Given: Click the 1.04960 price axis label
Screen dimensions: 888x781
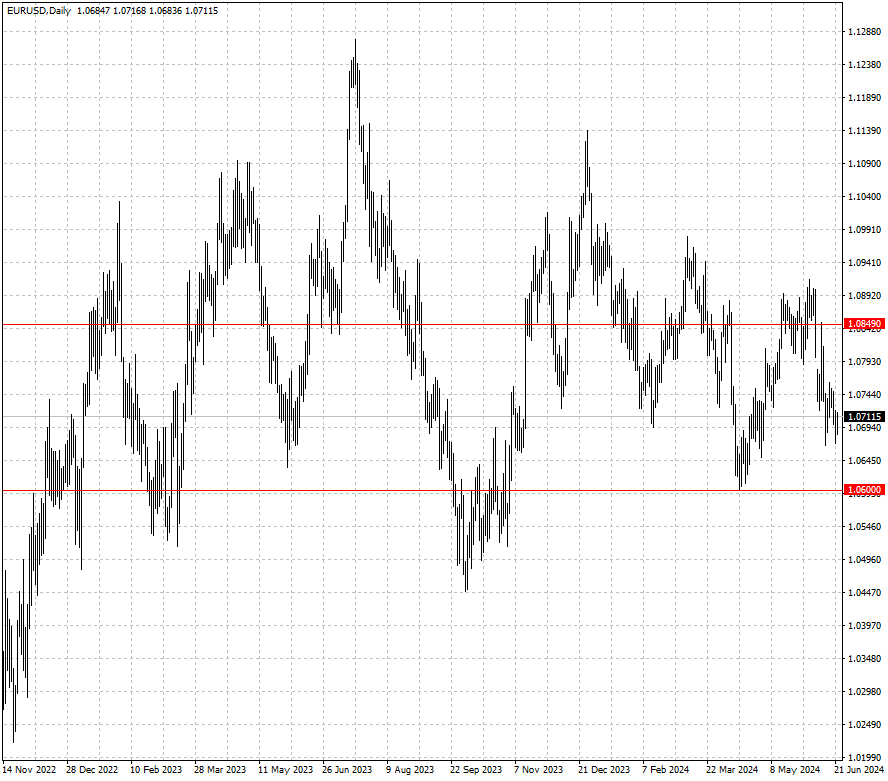Looking at the screenshot, I should [864, 560].
